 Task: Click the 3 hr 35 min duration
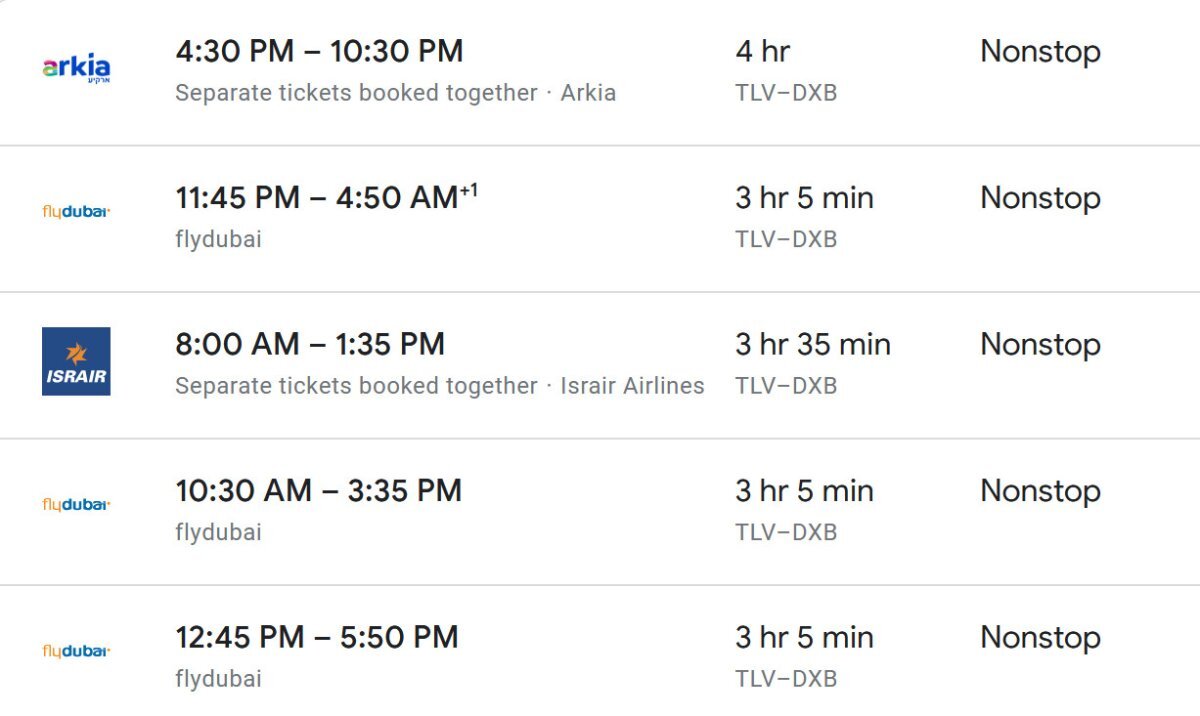click(813, 344)
